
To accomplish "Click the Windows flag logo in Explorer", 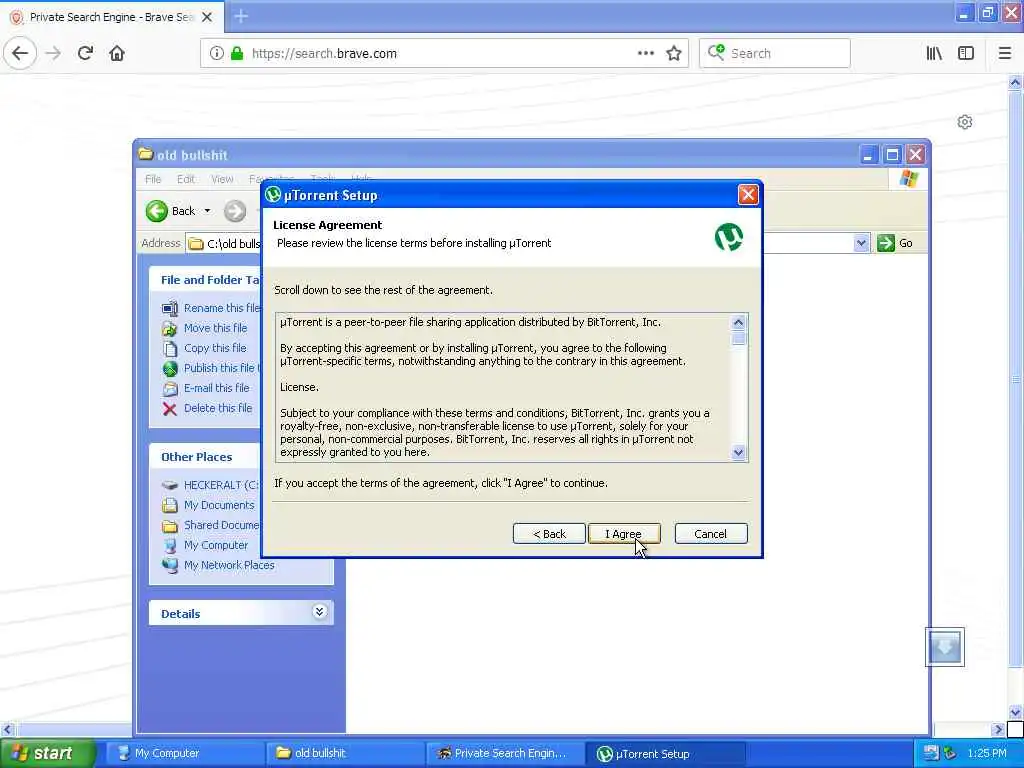I will click(908, 178).
